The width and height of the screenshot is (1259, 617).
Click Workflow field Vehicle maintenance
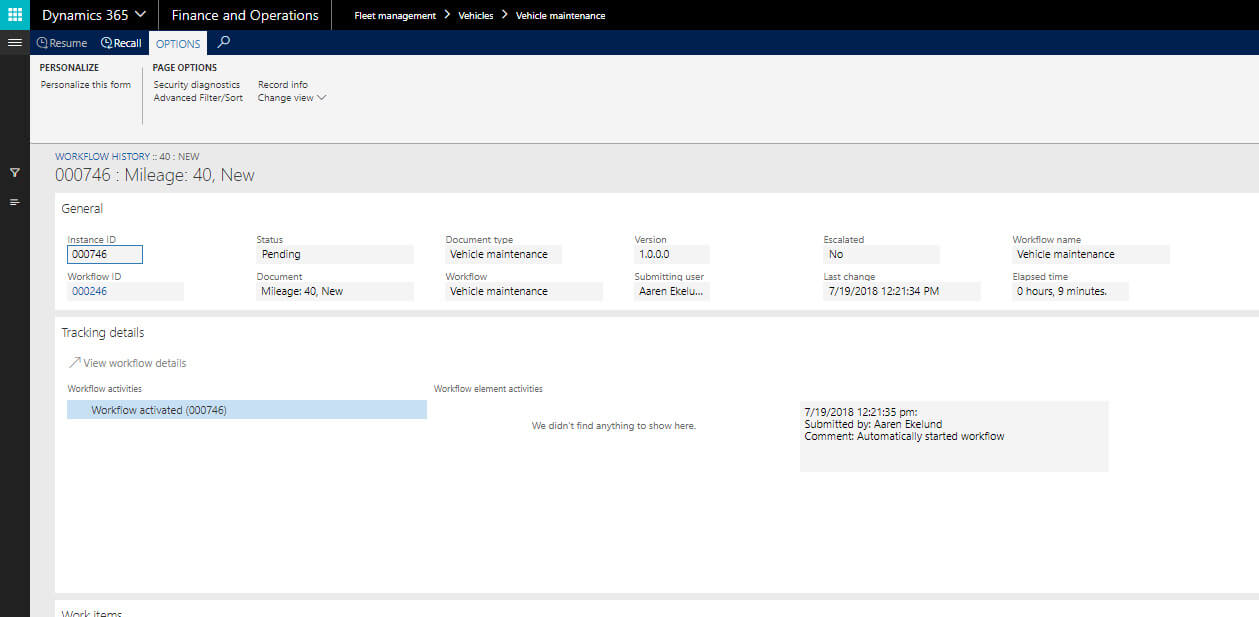(x=524, y=291)
